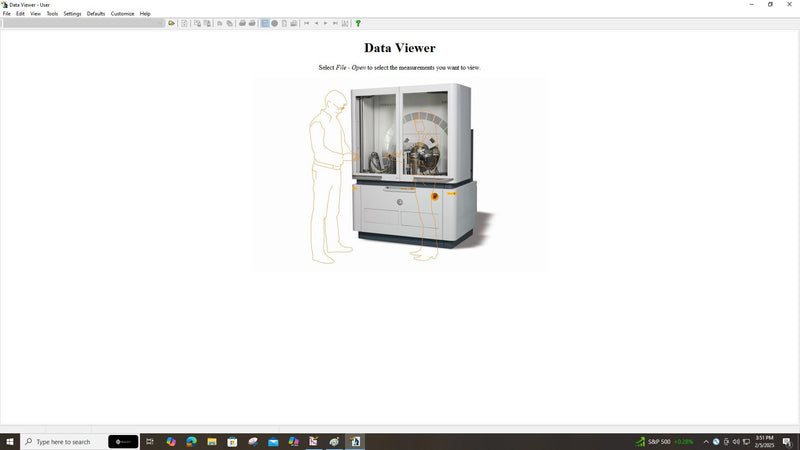
Task: Click the round circle toolbar icon
Action: [274, 23]
